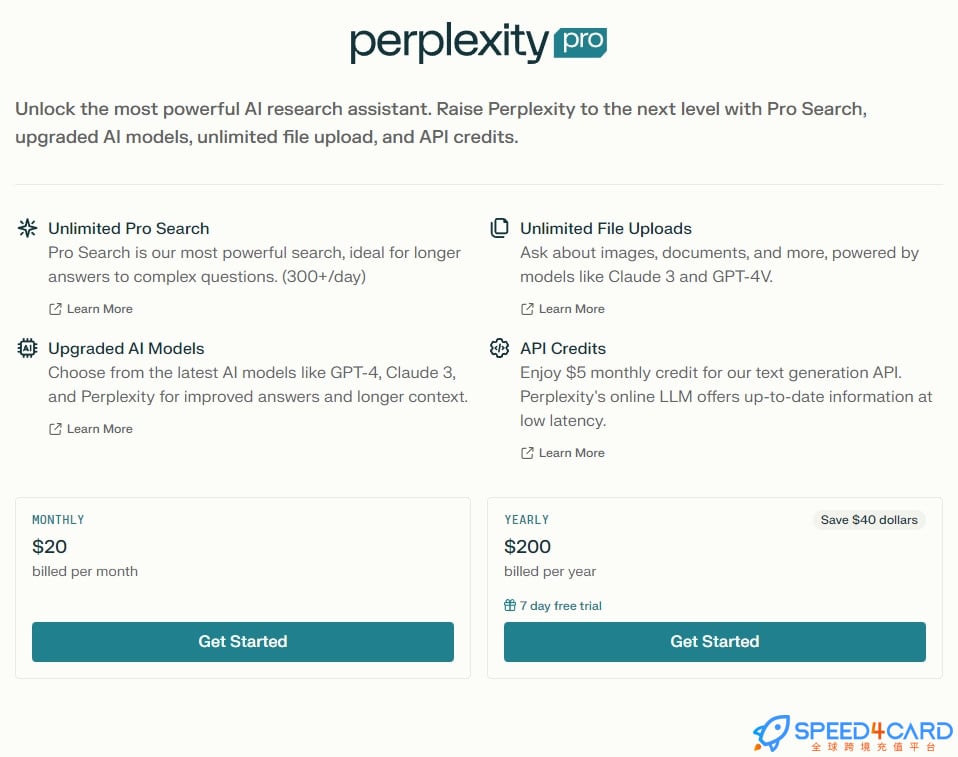Open Learn More under Unlimited Pro Search
The image size is (958, 757).
click(100, 309)
